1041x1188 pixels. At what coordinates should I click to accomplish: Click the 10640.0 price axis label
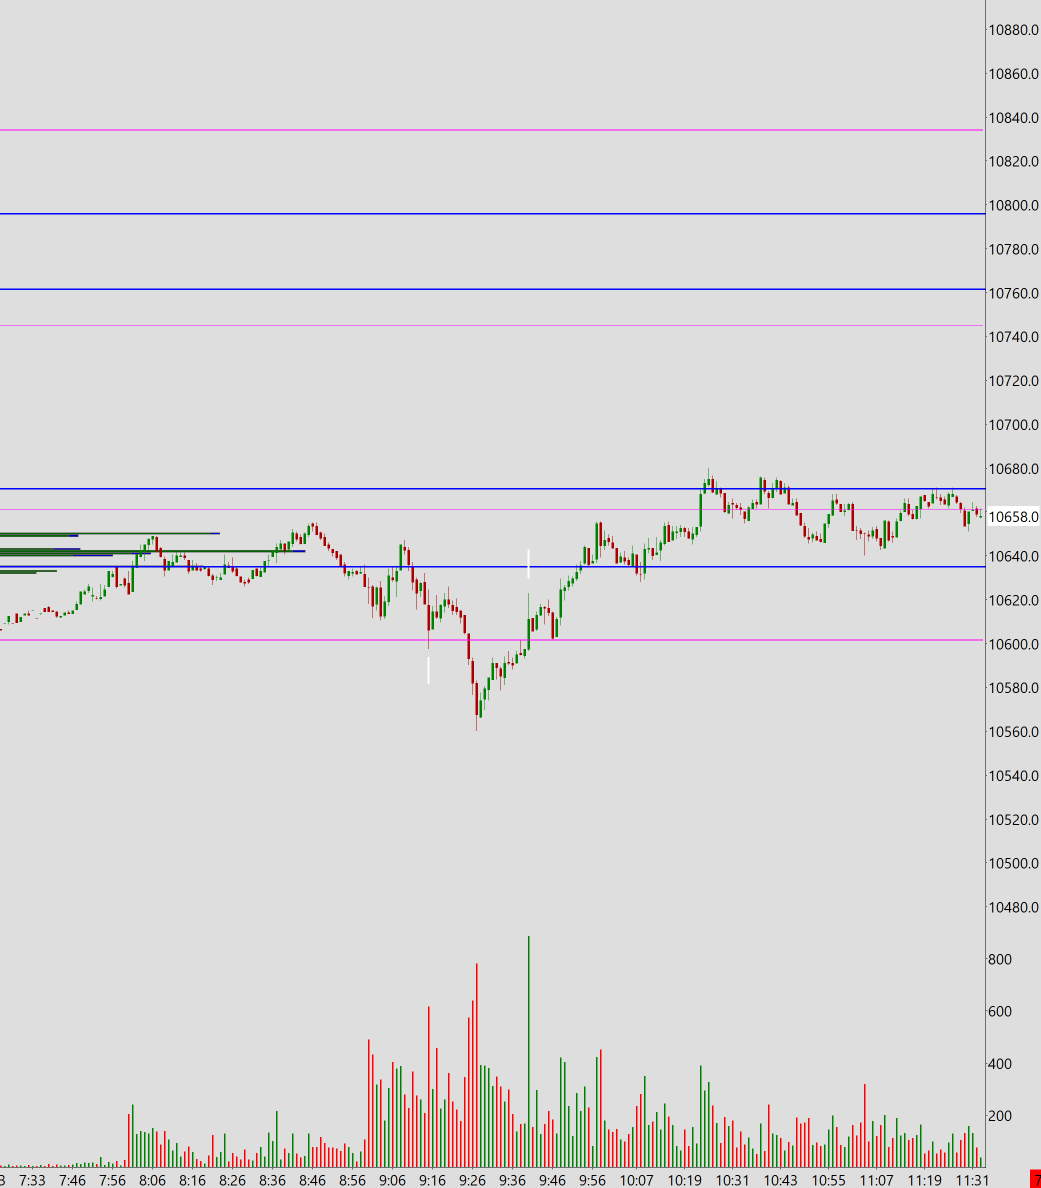[x=1014, y=557]
